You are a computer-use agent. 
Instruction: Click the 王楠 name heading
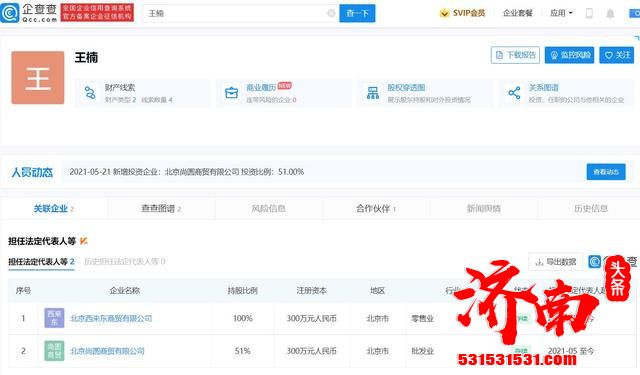click(x=86, y=58)
